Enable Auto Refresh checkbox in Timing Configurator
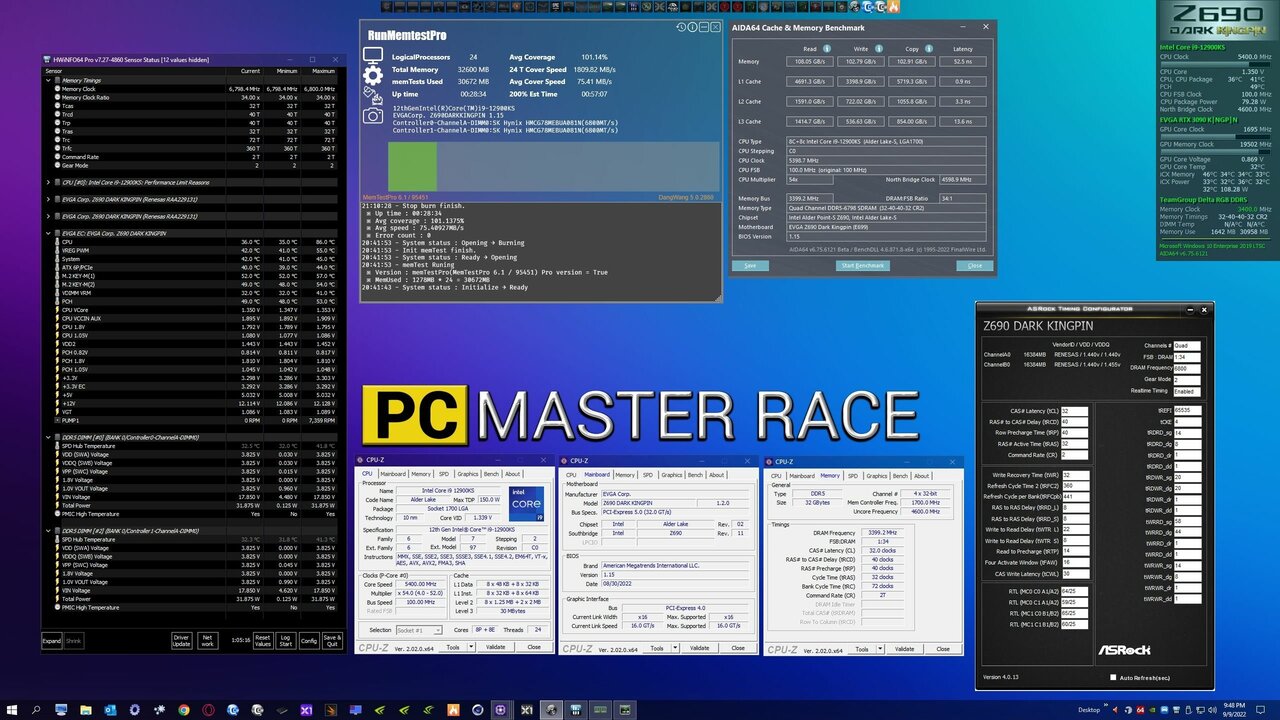The width and height of the screenshot is (1280, 720). click(1114, 677)
